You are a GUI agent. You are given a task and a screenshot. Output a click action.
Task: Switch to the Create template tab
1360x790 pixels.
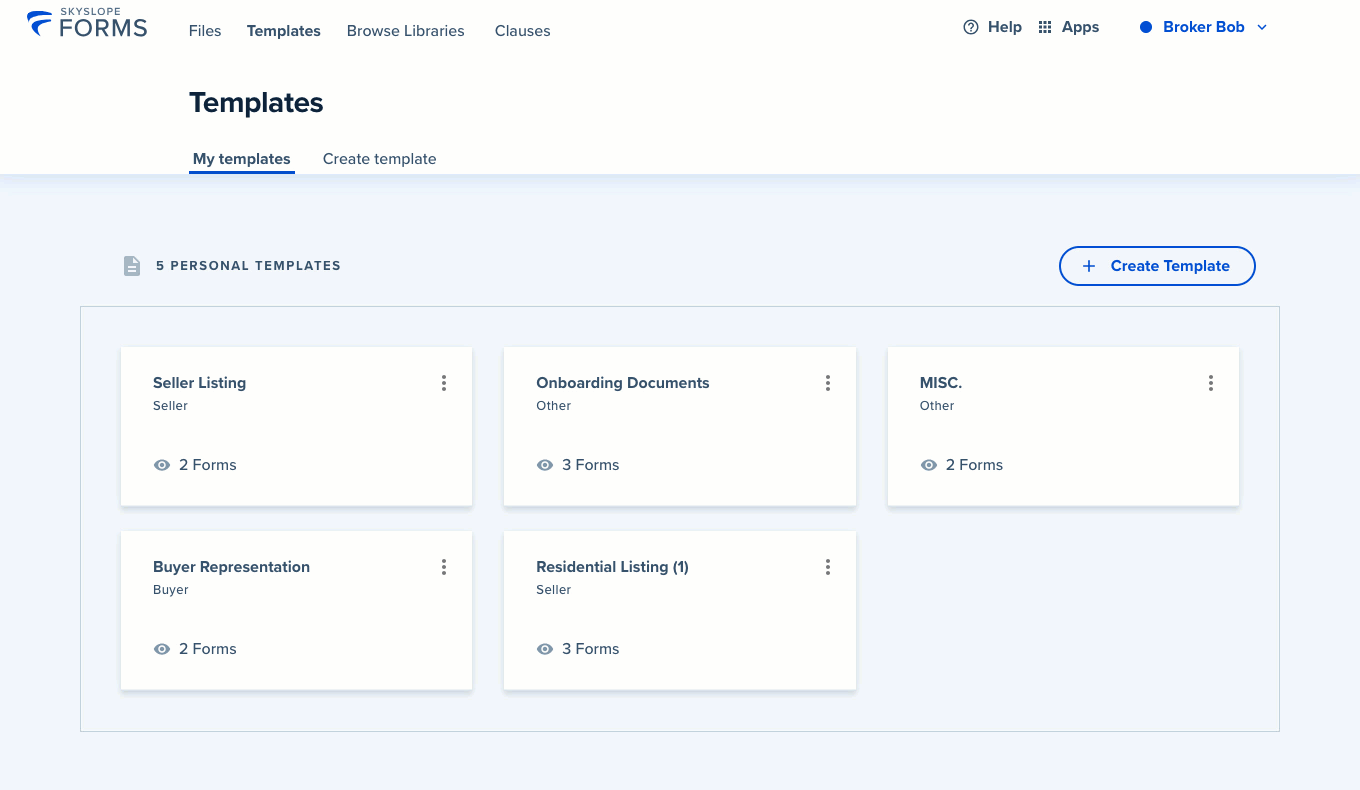click(x=380, y=159)
